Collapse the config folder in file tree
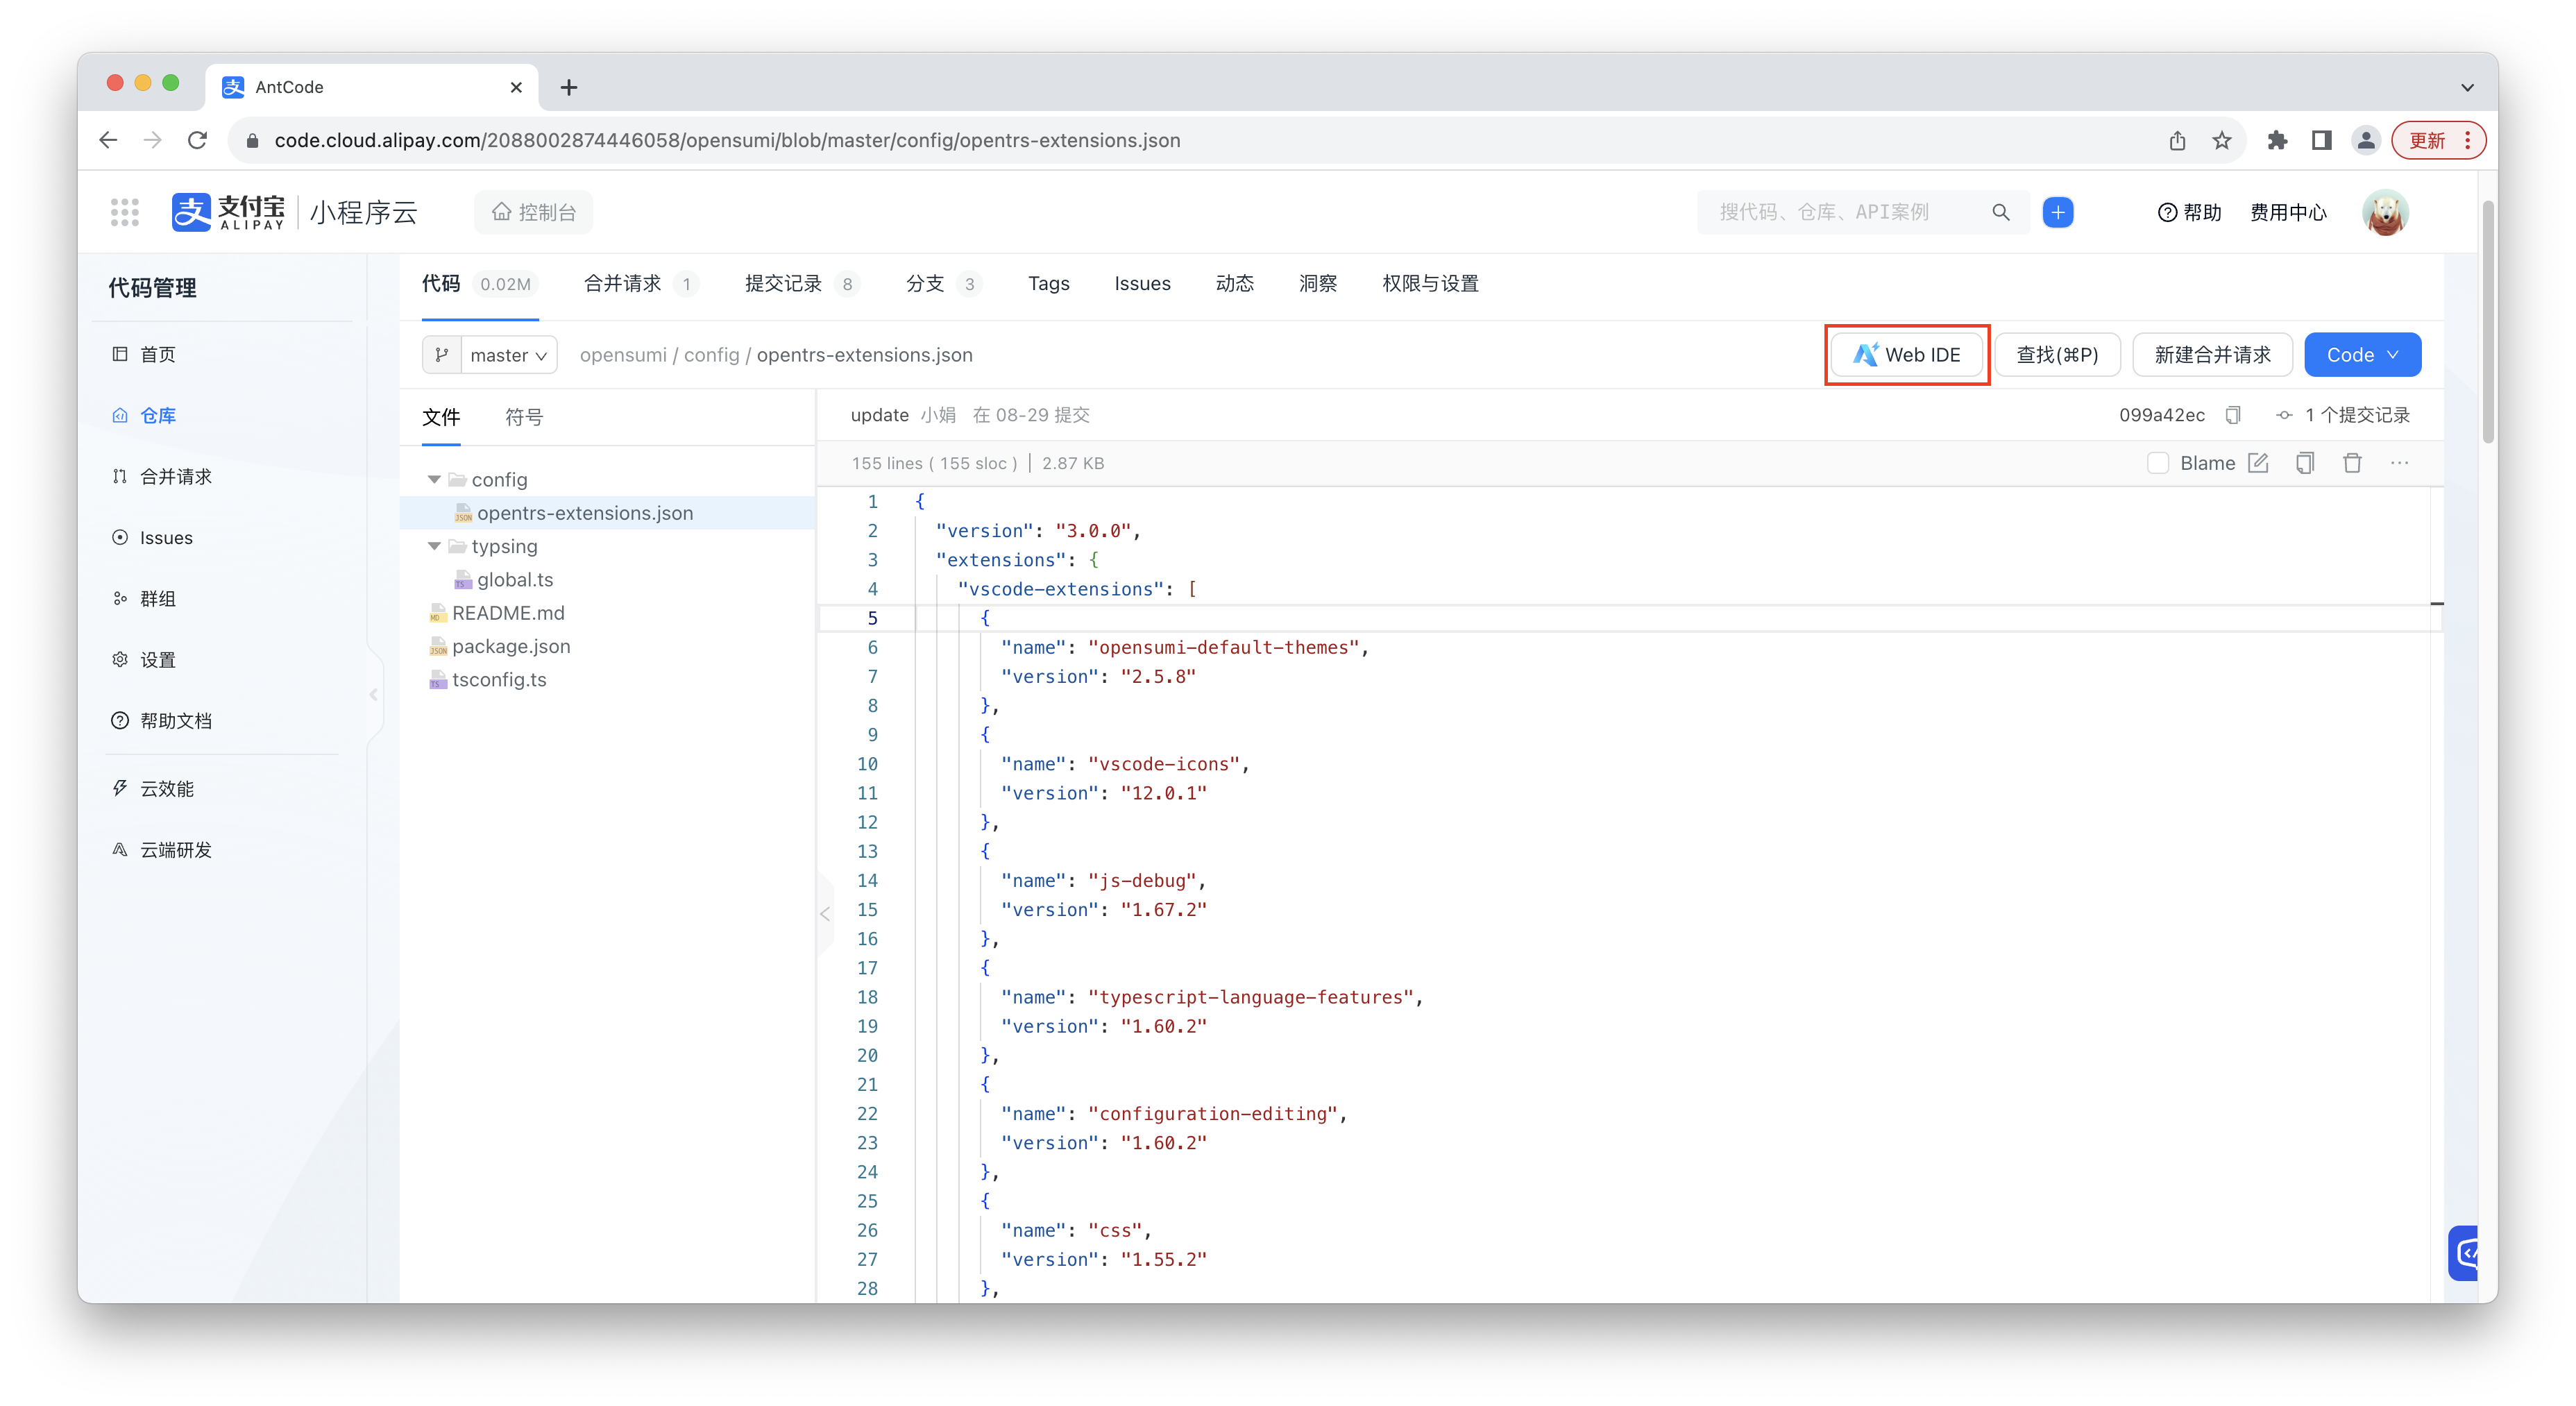 point(435,479)
